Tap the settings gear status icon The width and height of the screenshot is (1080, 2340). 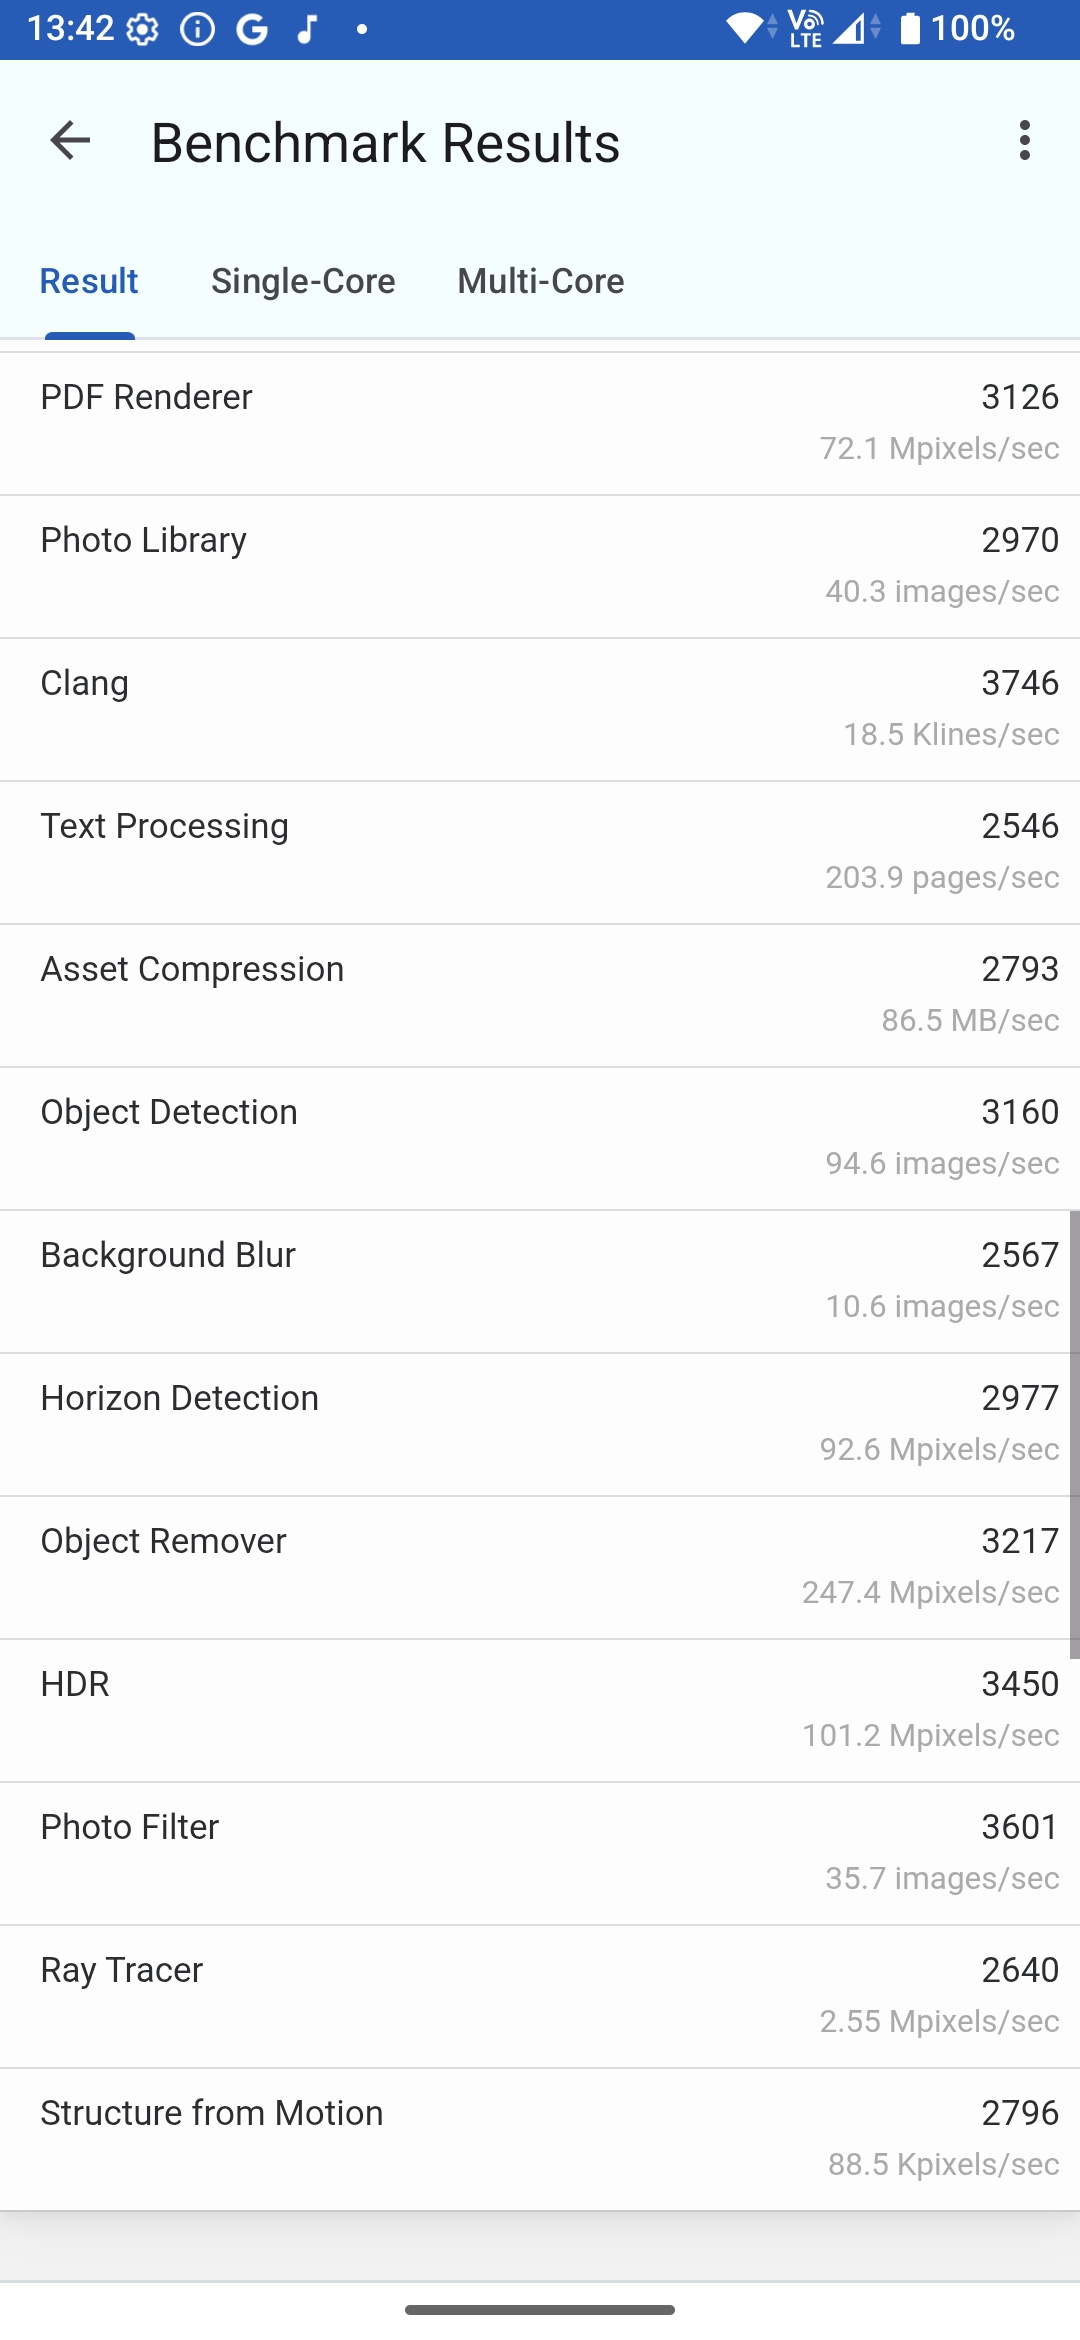[143, 30]
